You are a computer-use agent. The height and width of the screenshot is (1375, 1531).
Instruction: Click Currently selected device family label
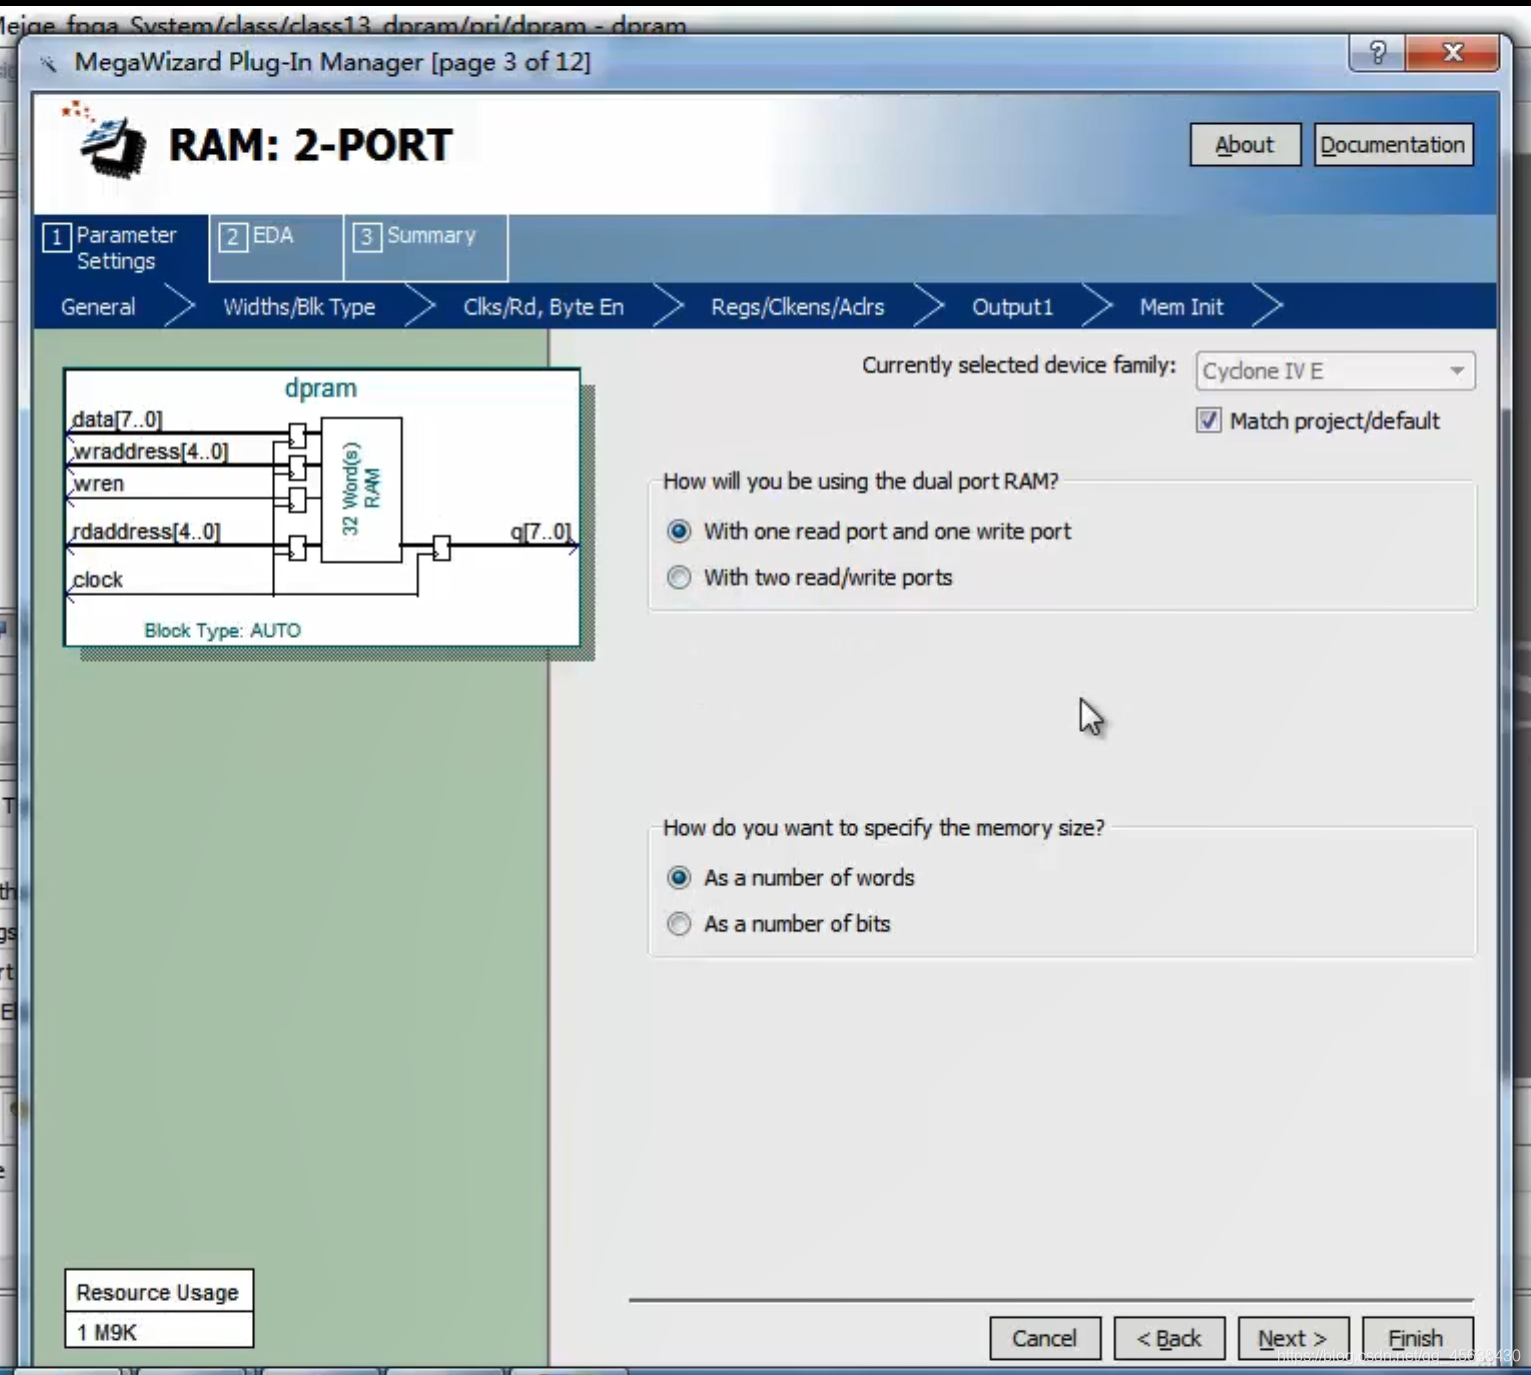(1019, 365)
